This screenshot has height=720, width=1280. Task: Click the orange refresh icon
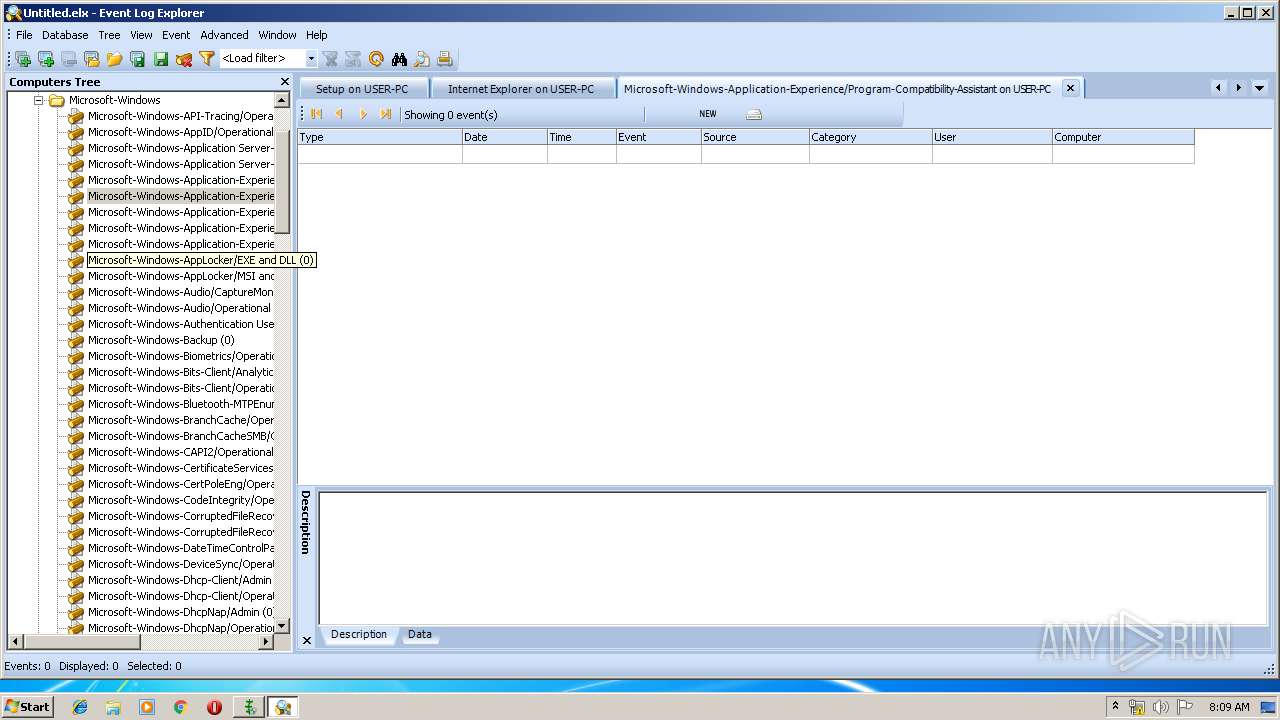click(x=376, y=59)
